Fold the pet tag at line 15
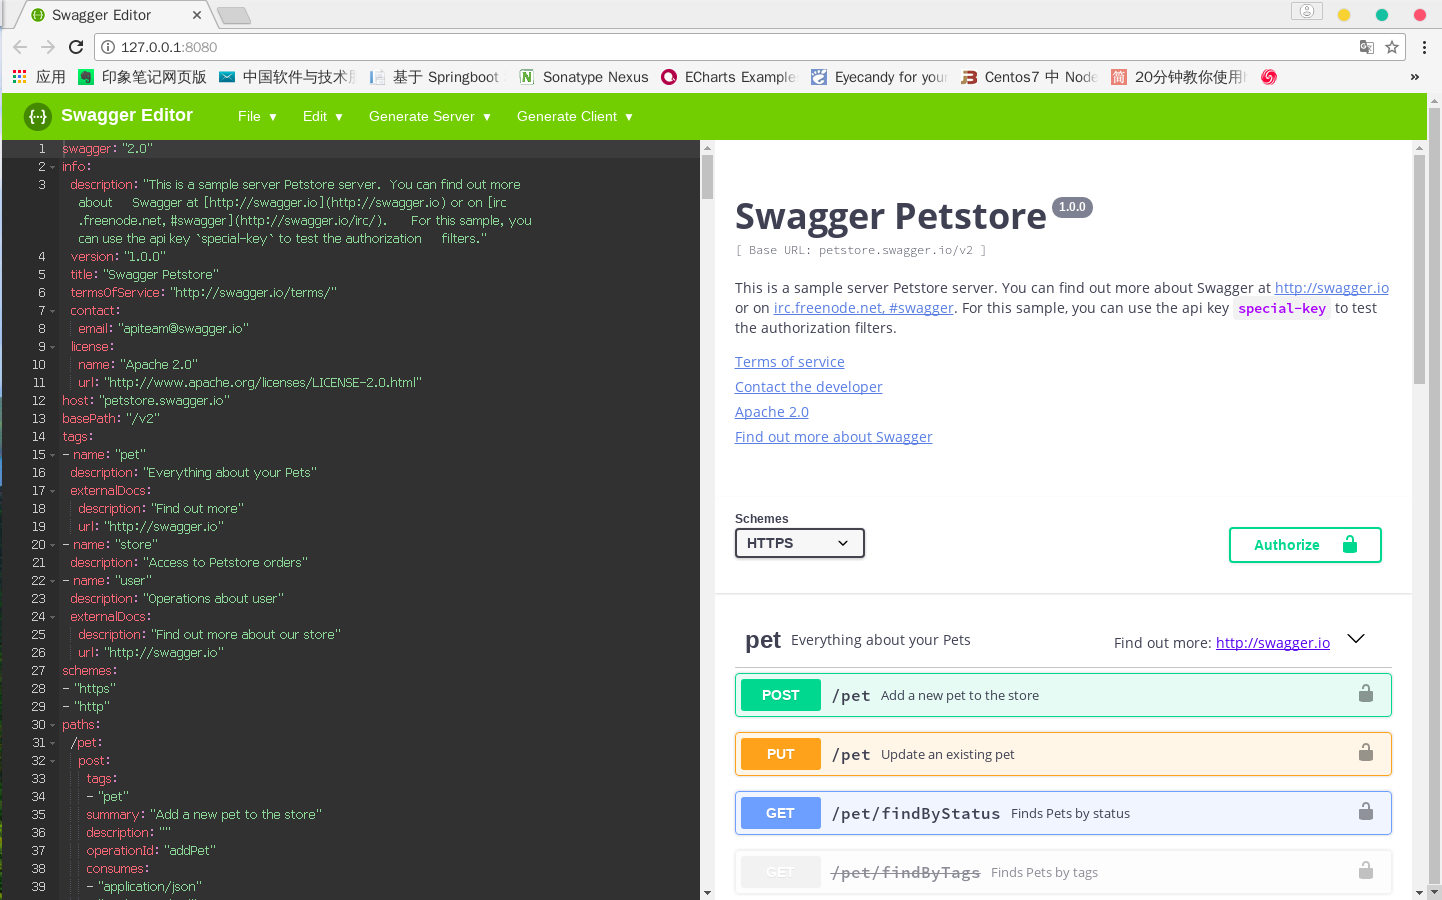The image size is (1442, 900). [x=53, y=455]
